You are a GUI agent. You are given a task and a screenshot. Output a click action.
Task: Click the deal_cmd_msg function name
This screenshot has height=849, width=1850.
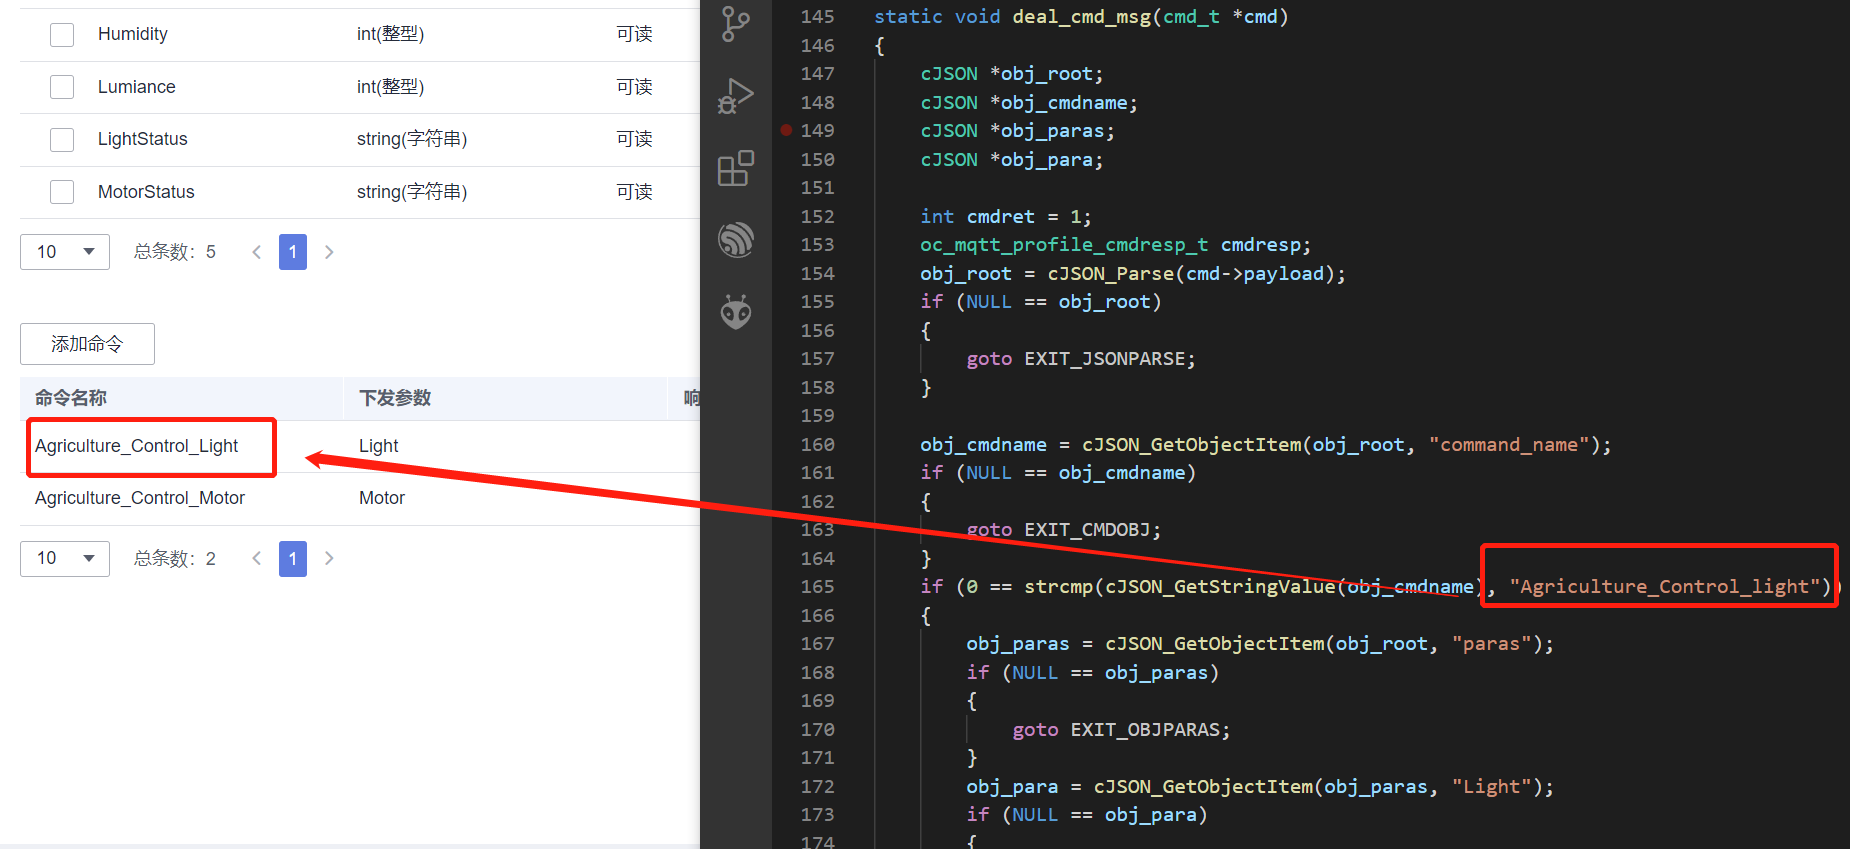coord(1081,17)
